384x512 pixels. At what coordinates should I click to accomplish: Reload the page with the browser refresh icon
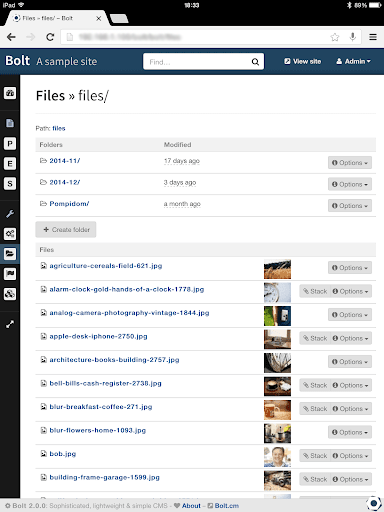(50, 37)
